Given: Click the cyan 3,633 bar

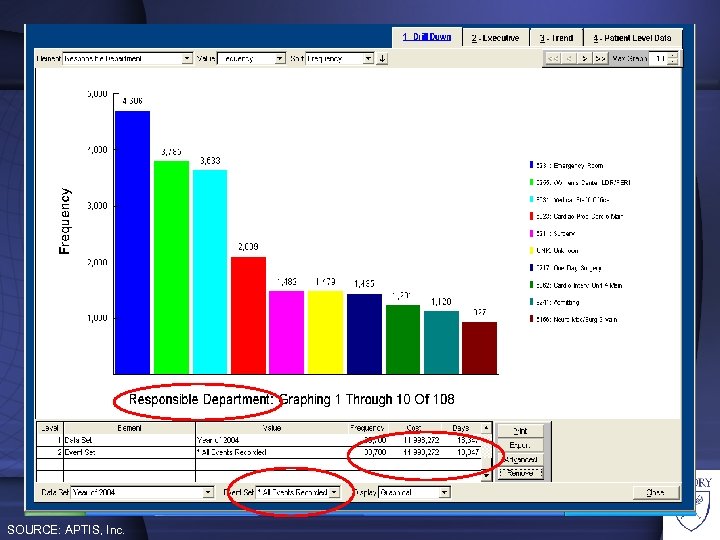Looking at the screenshot, I should 210,271.
